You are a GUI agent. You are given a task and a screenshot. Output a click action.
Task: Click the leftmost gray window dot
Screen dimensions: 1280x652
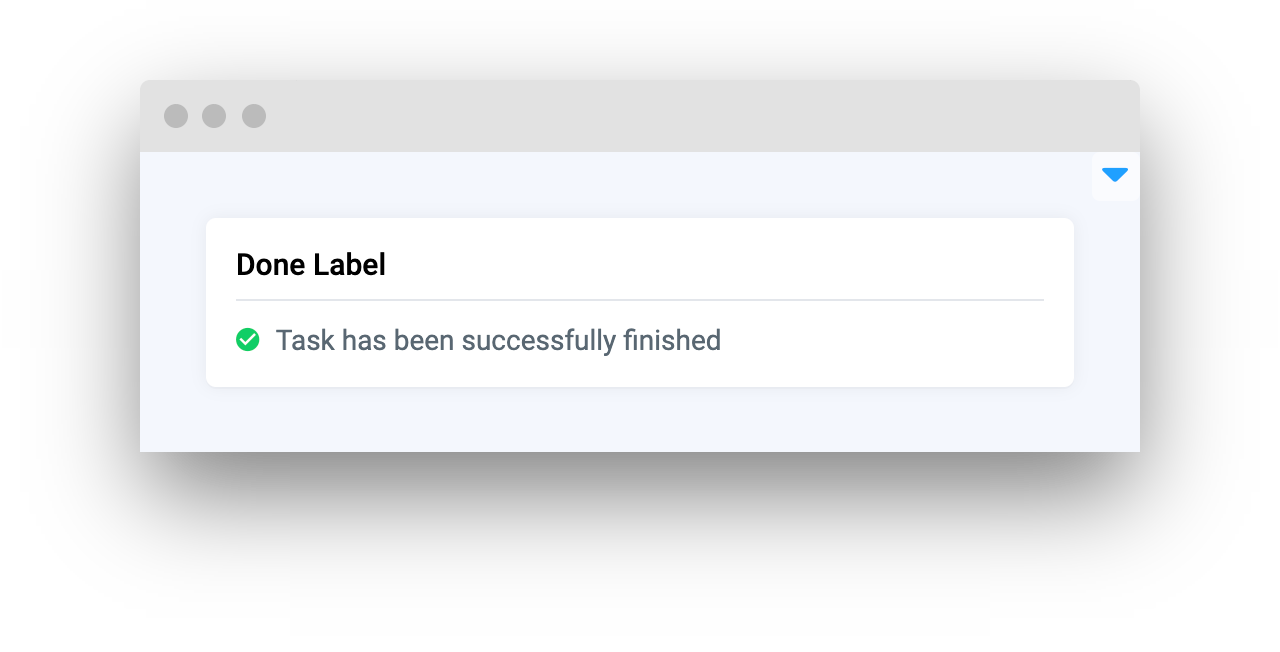176,116
